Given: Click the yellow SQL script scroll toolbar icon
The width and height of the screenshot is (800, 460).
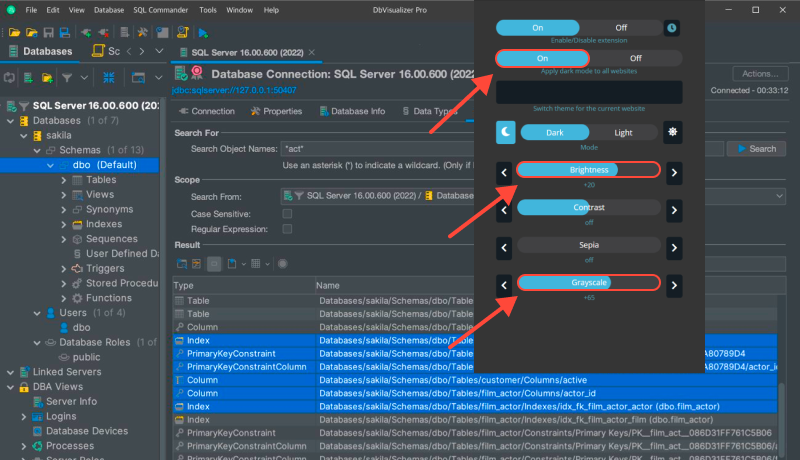Looking at the screenshot, I should point(183,33).
